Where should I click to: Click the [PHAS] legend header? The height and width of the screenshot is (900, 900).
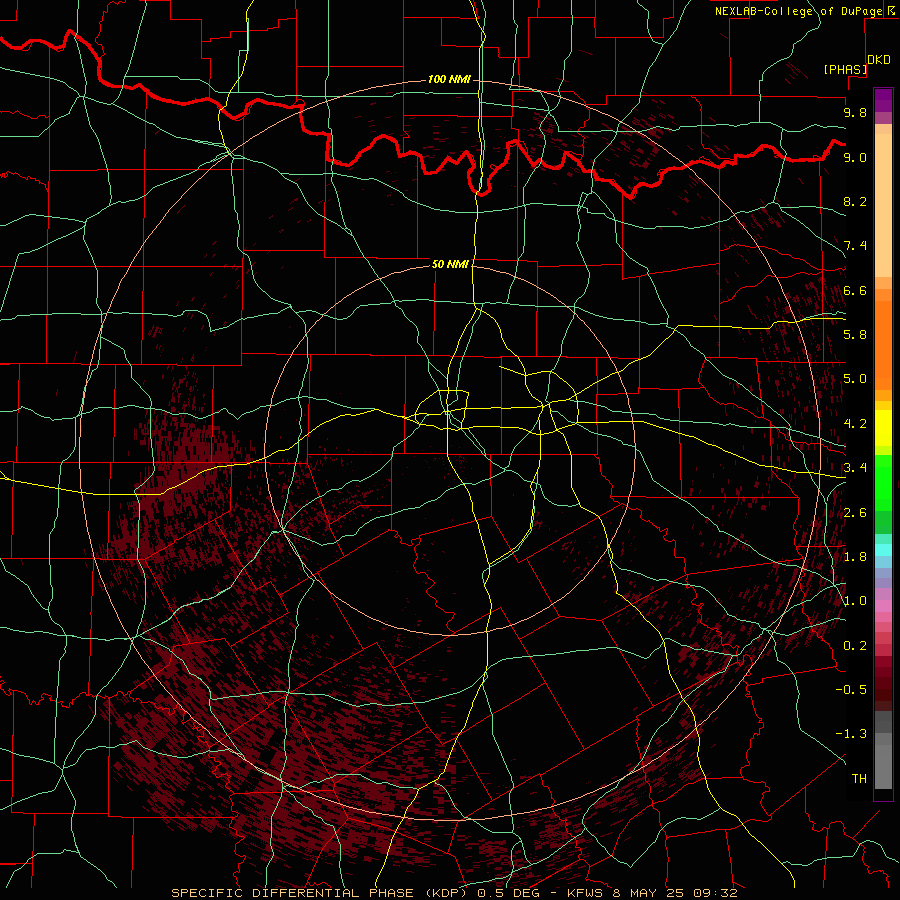(x=845, y=69)
